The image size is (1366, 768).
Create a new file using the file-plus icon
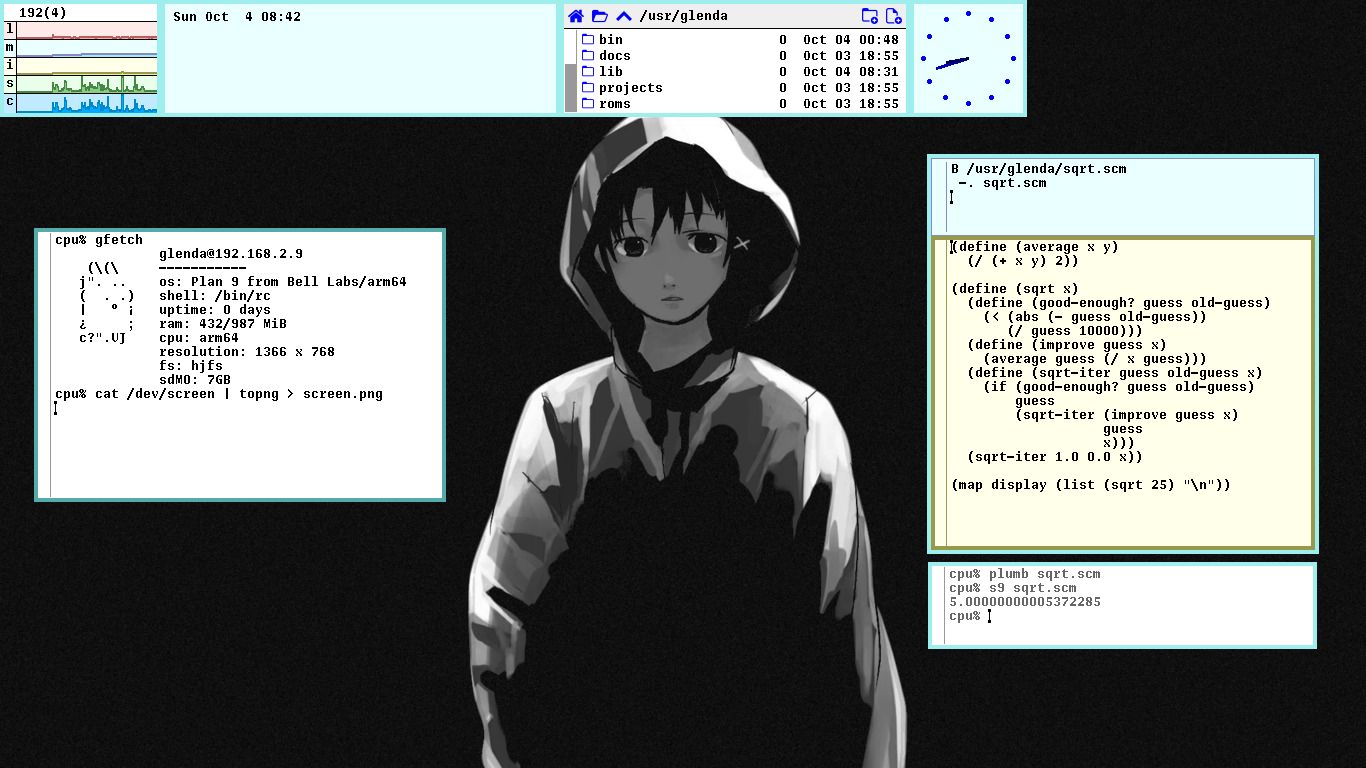[893, 15]
